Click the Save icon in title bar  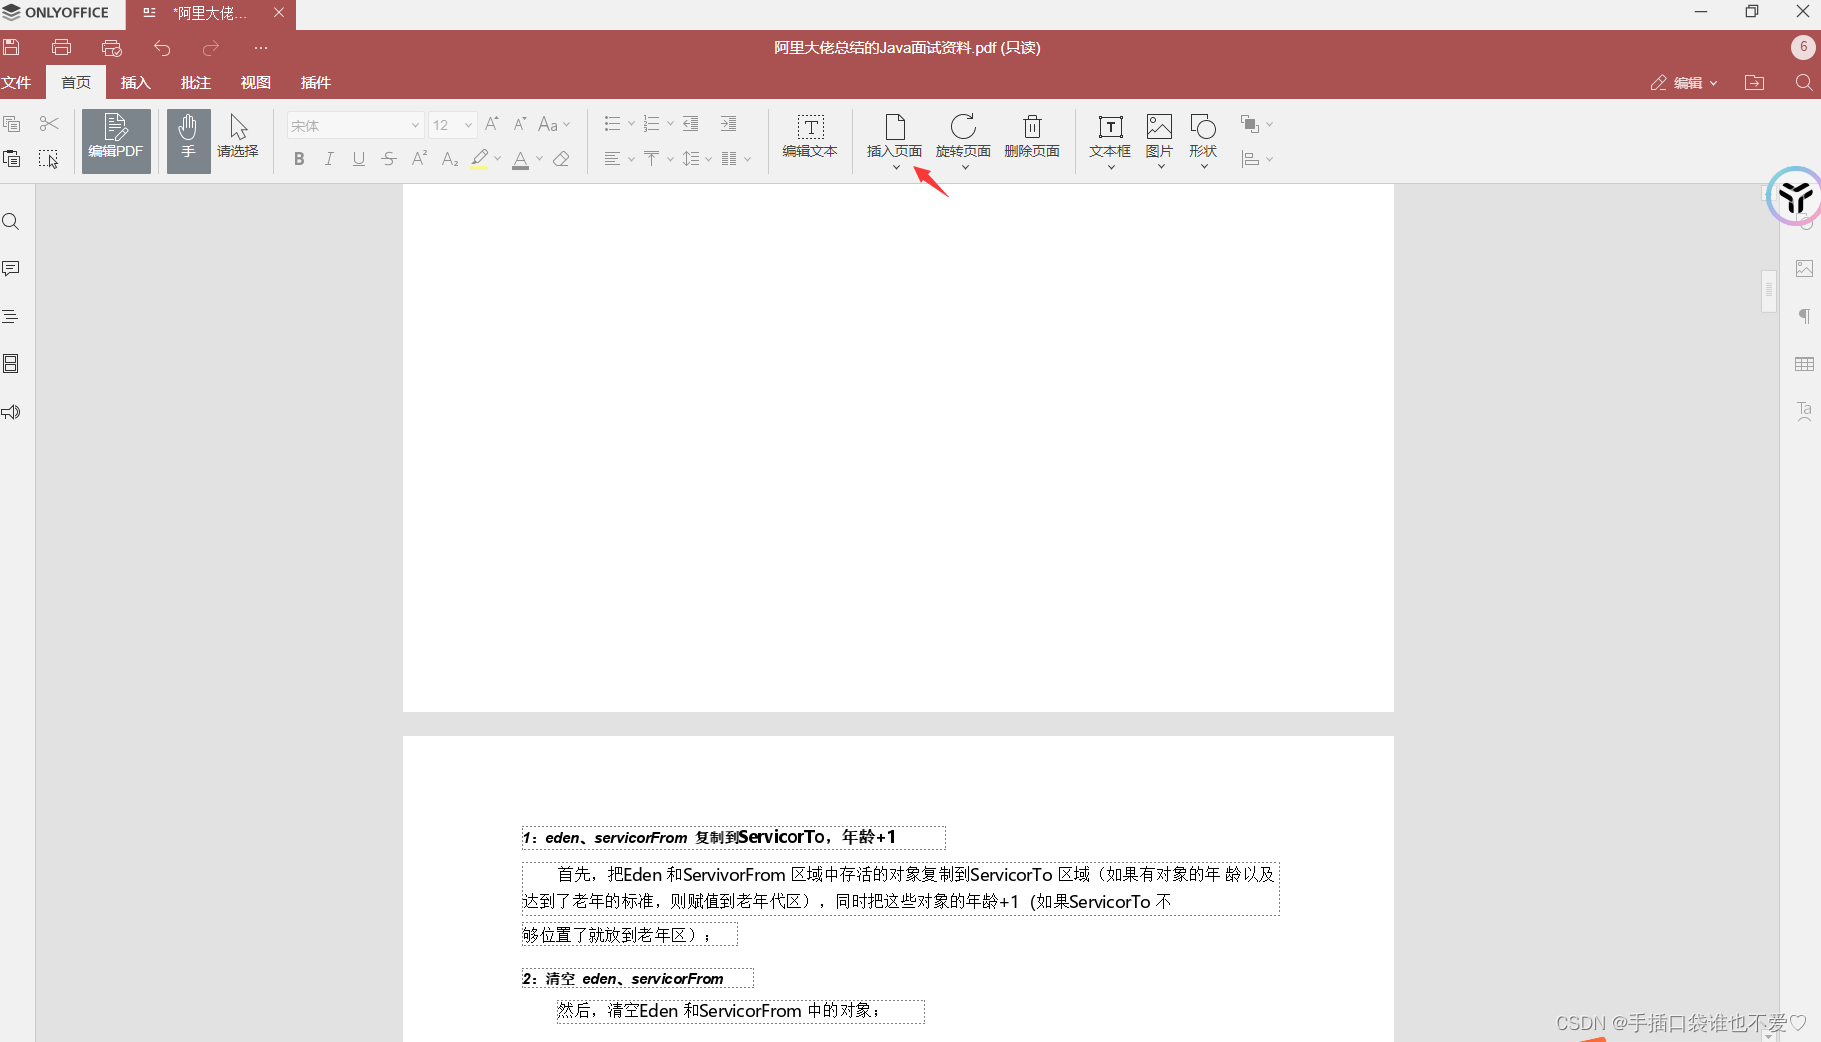(x=11, y=47)
